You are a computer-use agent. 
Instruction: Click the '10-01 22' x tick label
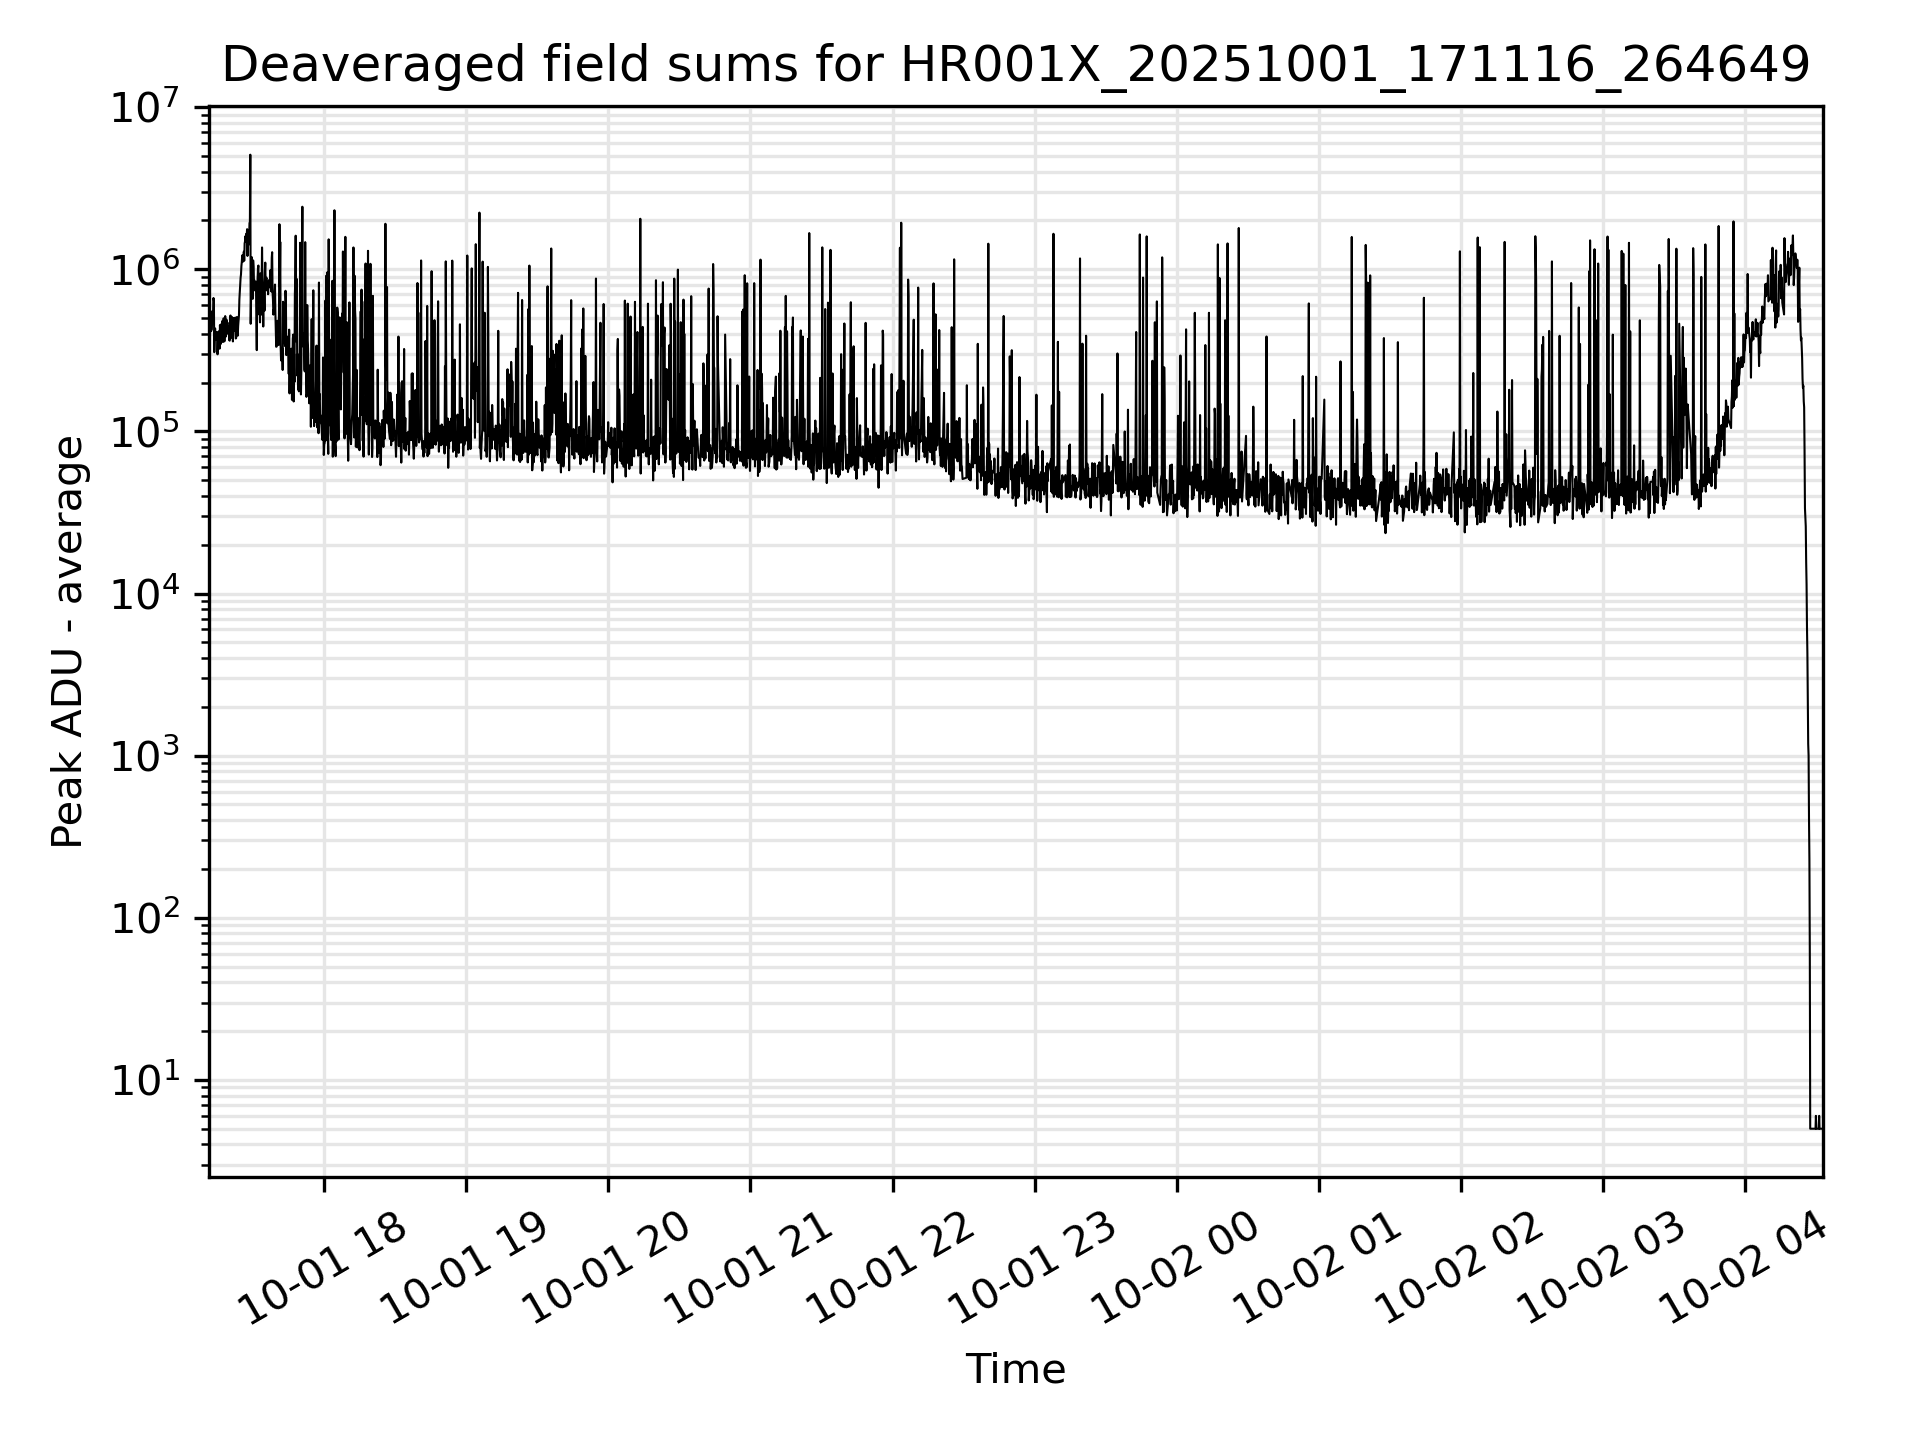tap(892, 1268)
